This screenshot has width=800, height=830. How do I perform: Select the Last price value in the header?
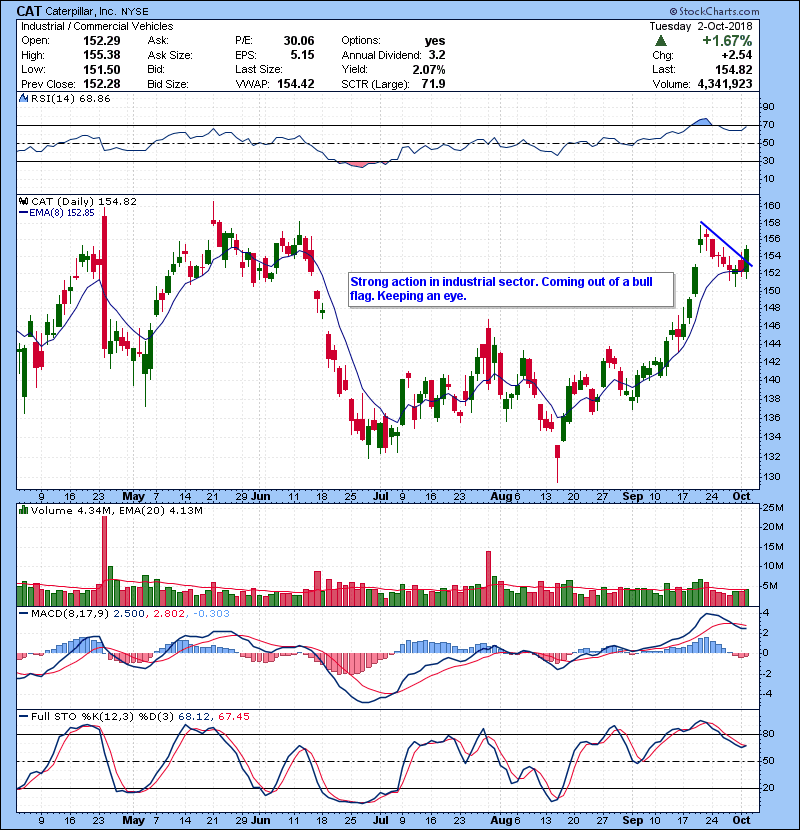(733, 69)
